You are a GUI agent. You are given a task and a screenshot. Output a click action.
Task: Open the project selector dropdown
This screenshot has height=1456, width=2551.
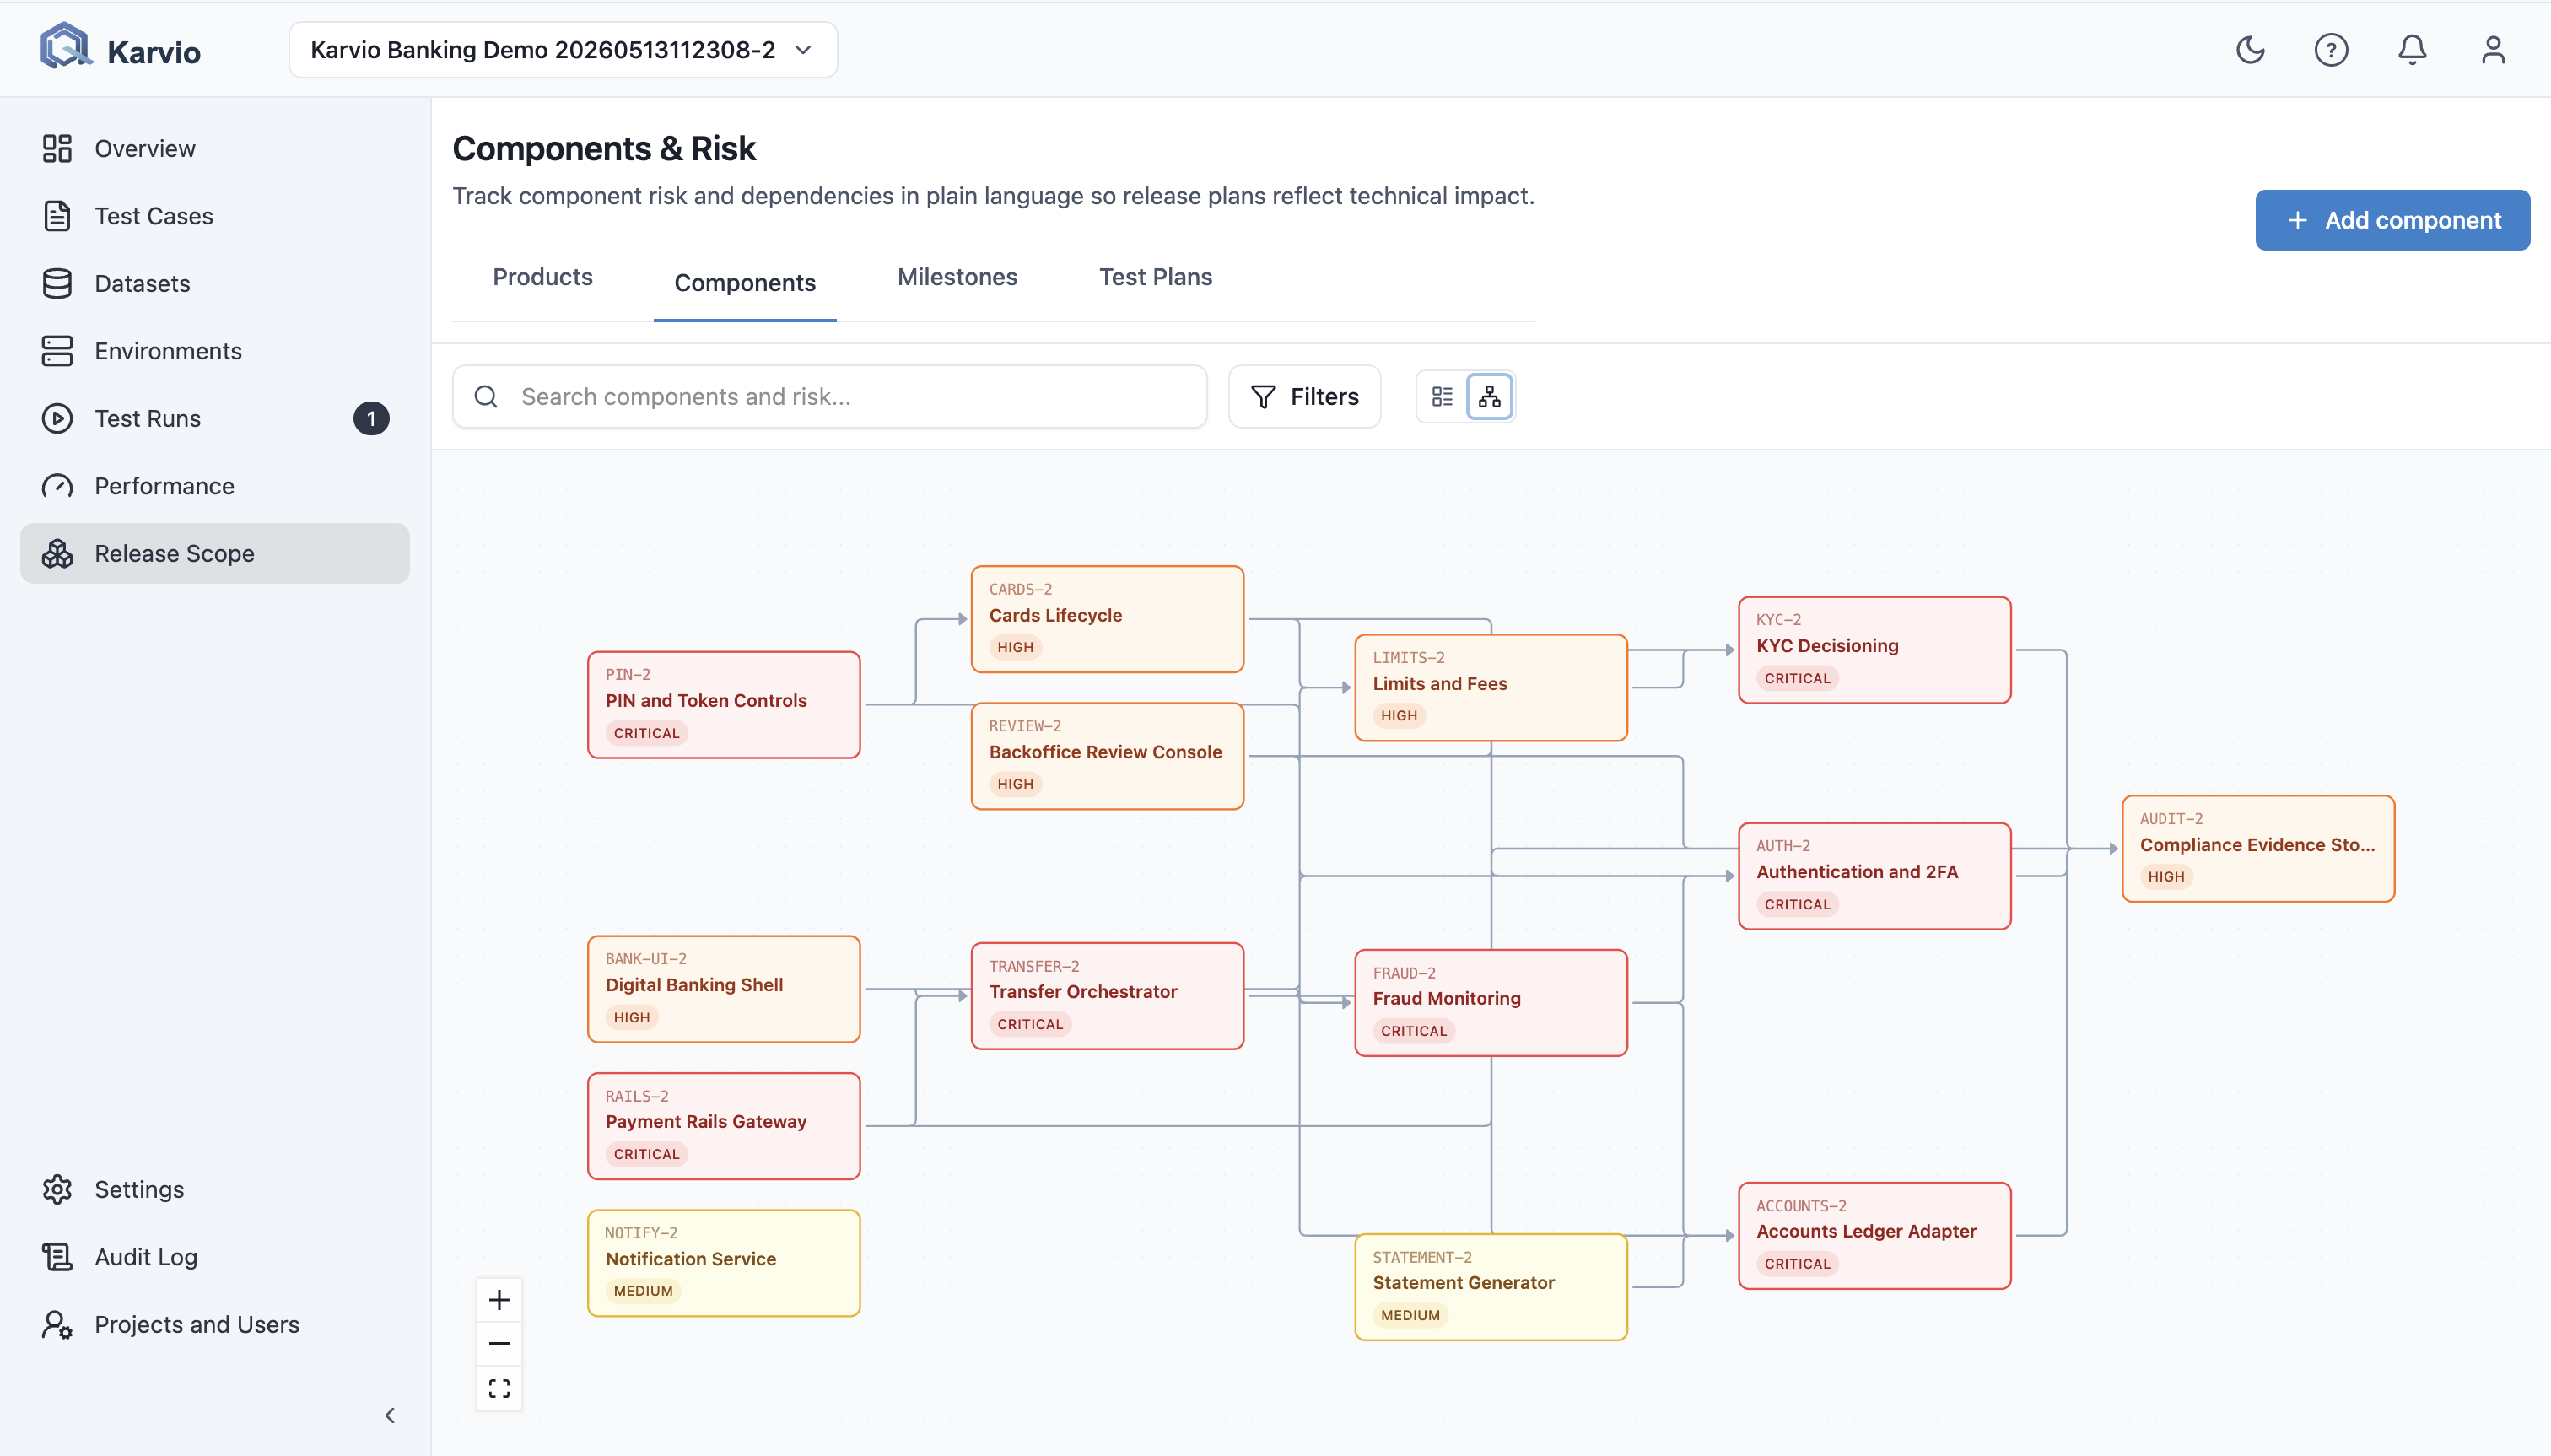pos(563,50)
